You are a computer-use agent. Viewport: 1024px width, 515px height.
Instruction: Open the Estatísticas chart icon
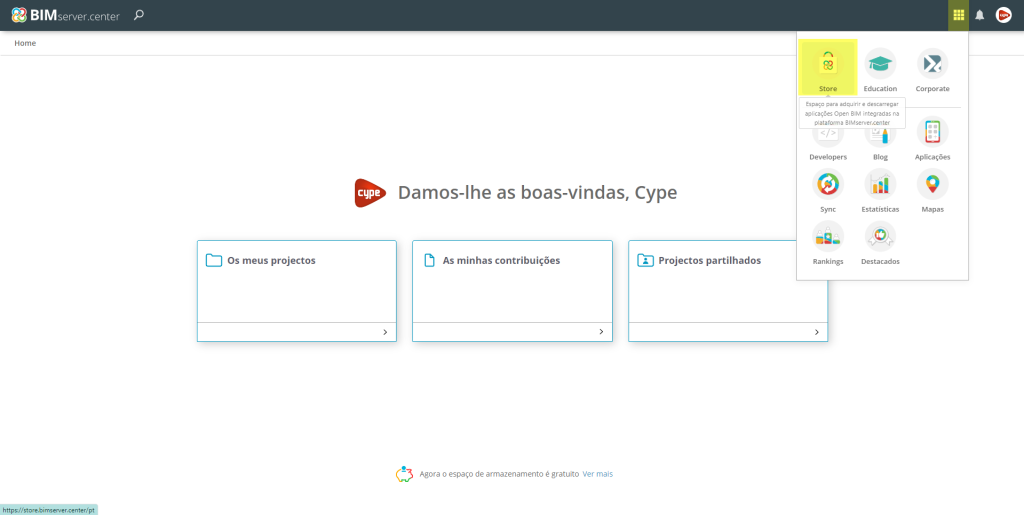click(880, 184)
